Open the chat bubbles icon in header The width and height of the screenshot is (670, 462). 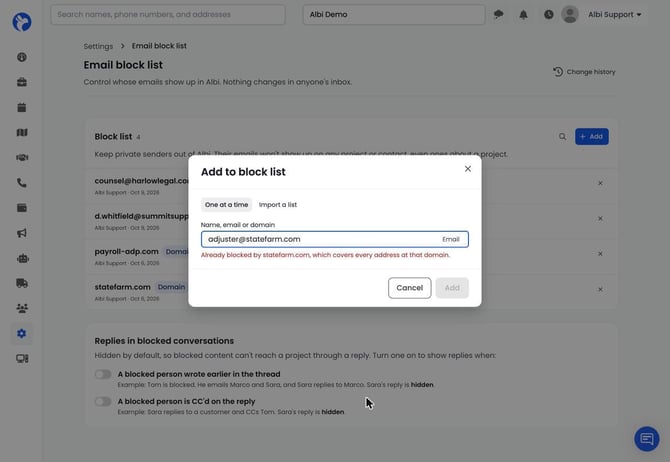[x=498, y=15]
